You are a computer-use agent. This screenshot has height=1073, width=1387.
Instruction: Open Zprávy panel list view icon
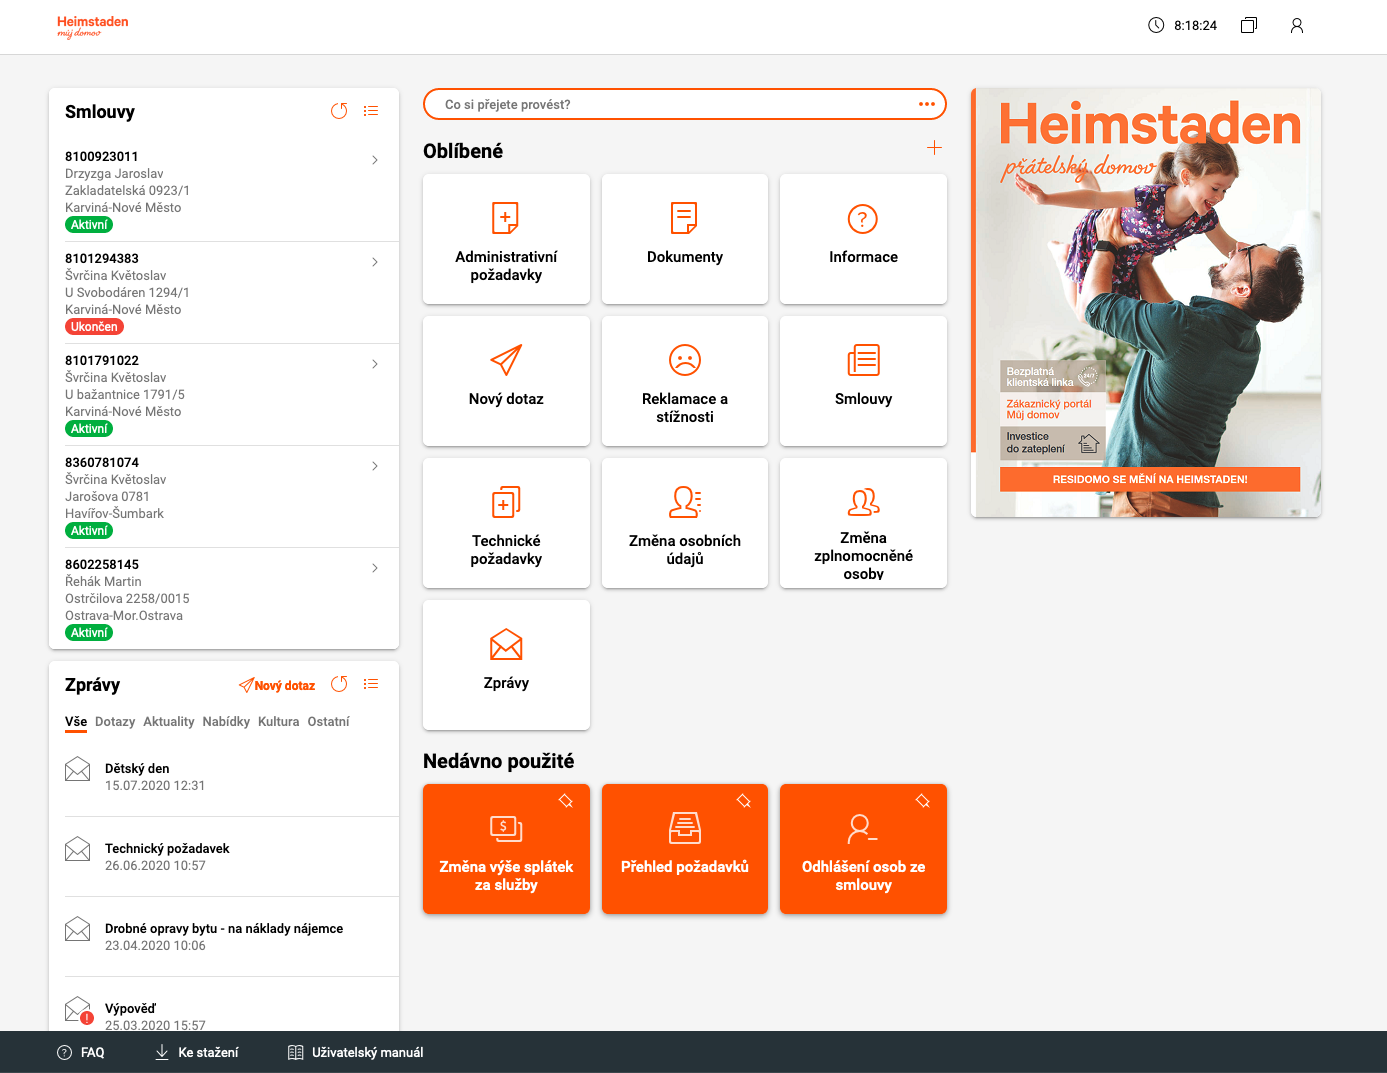[x=371, y=684]
